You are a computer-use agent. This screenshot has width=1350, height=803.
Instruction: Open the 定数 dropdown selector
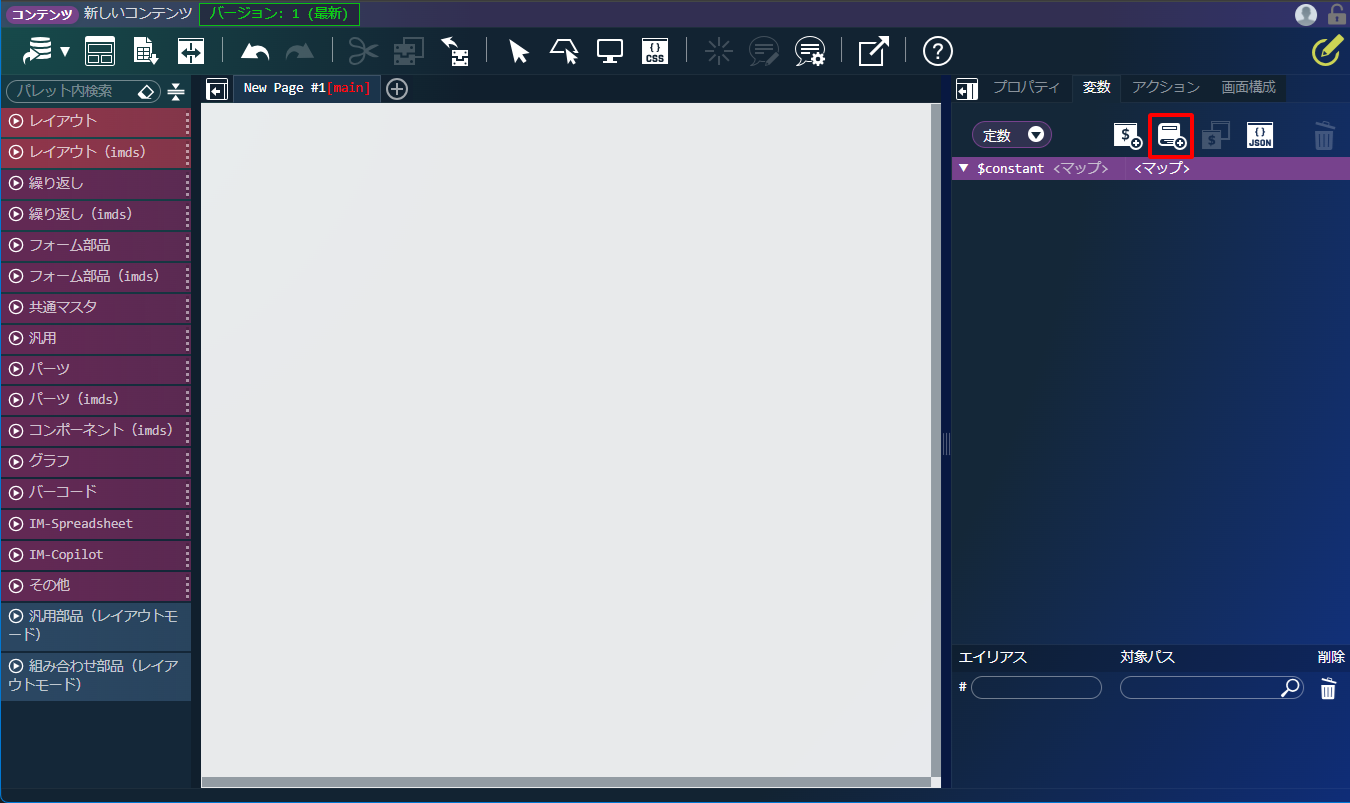point(1011,135)
